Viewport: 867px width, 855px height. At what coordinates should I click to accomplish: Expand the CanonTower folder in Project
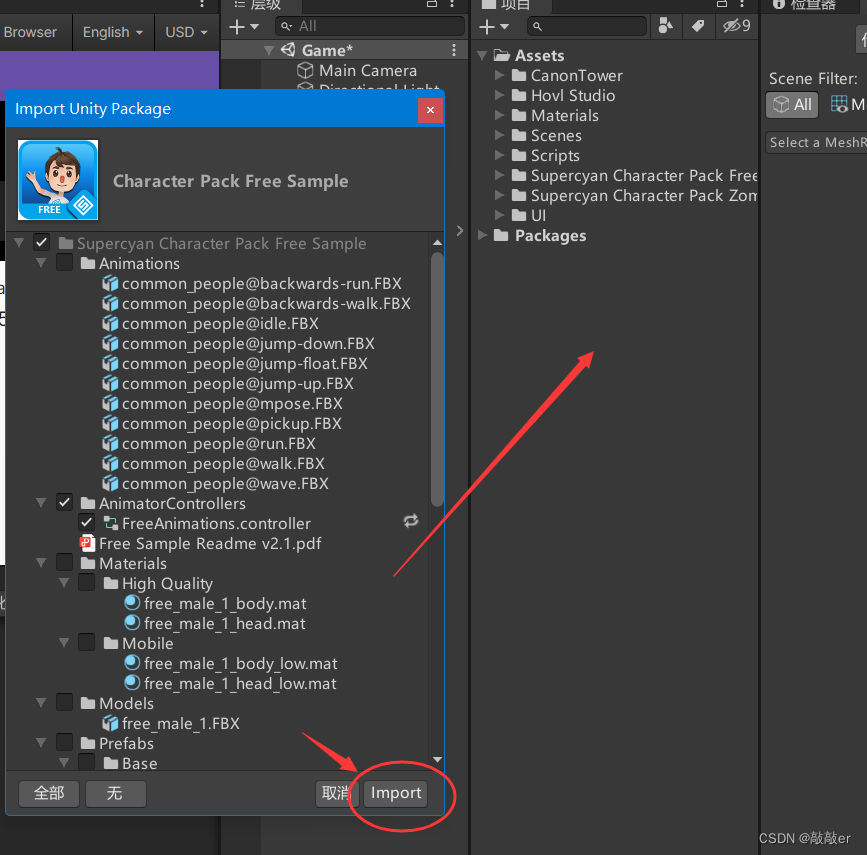(499, 75)
